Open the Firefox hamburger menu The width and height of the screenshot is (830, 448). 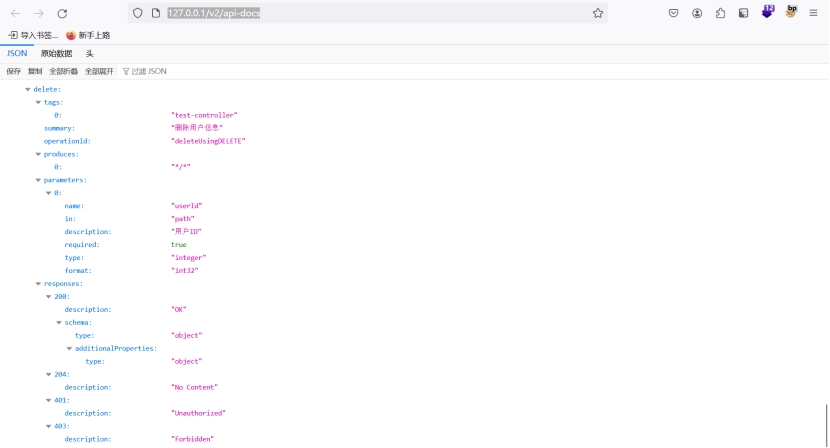813,13
